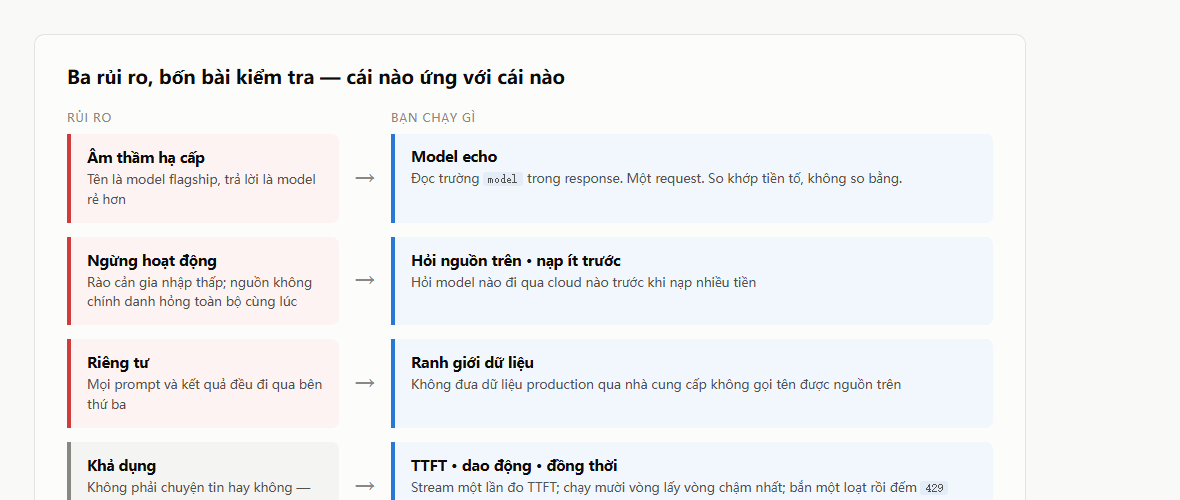Screen dimensions: 1180x500
Task: Click the 'Hỏi nguồn trên • nạp ít trước' title
Action: [x=515, y=261]
